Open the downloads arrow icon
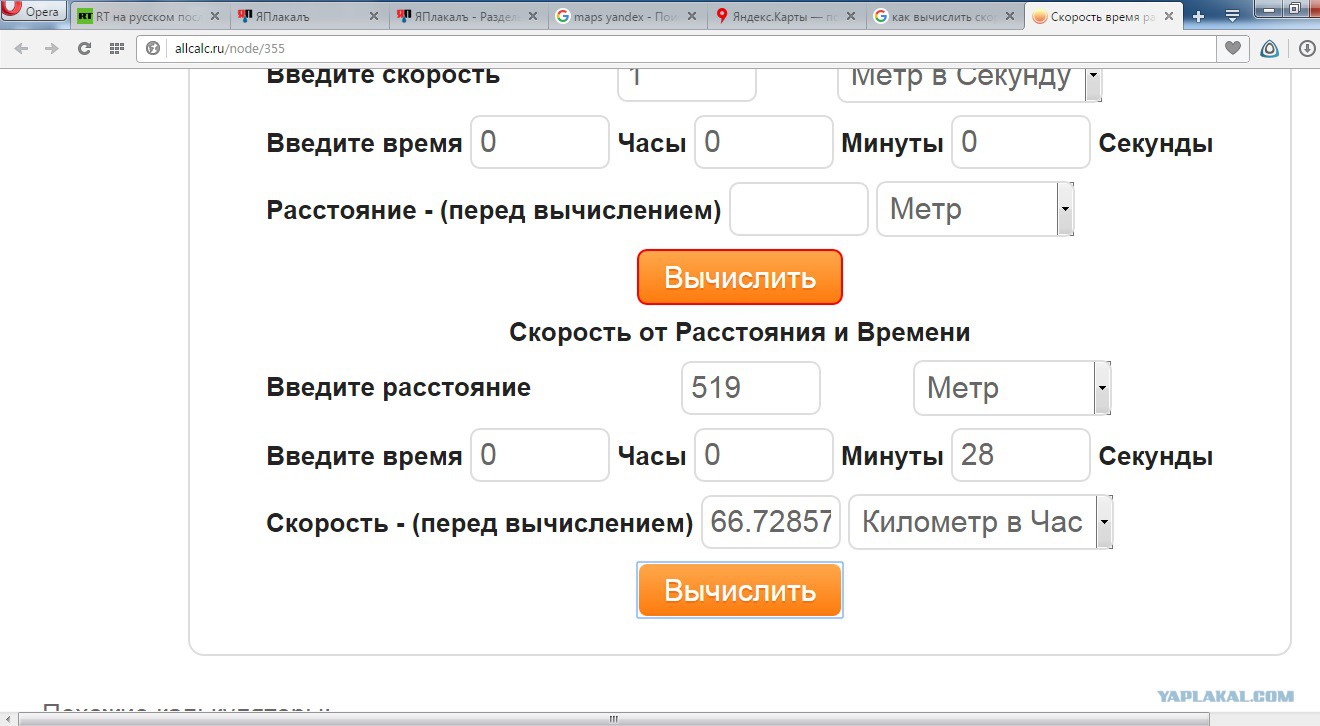Viewport: 1320px width, 726px height. [x=1306, y=48]
